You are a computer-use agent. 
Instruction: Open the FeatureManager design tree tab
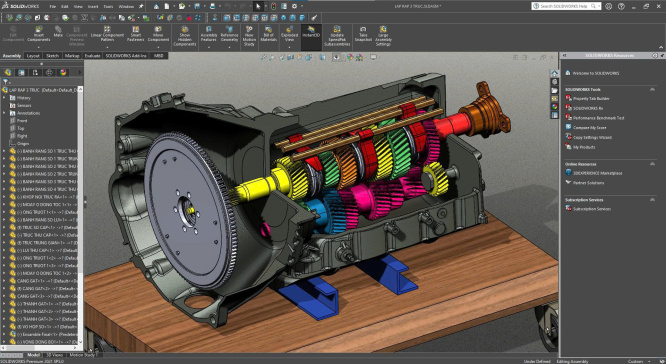[x=8, y=72]
